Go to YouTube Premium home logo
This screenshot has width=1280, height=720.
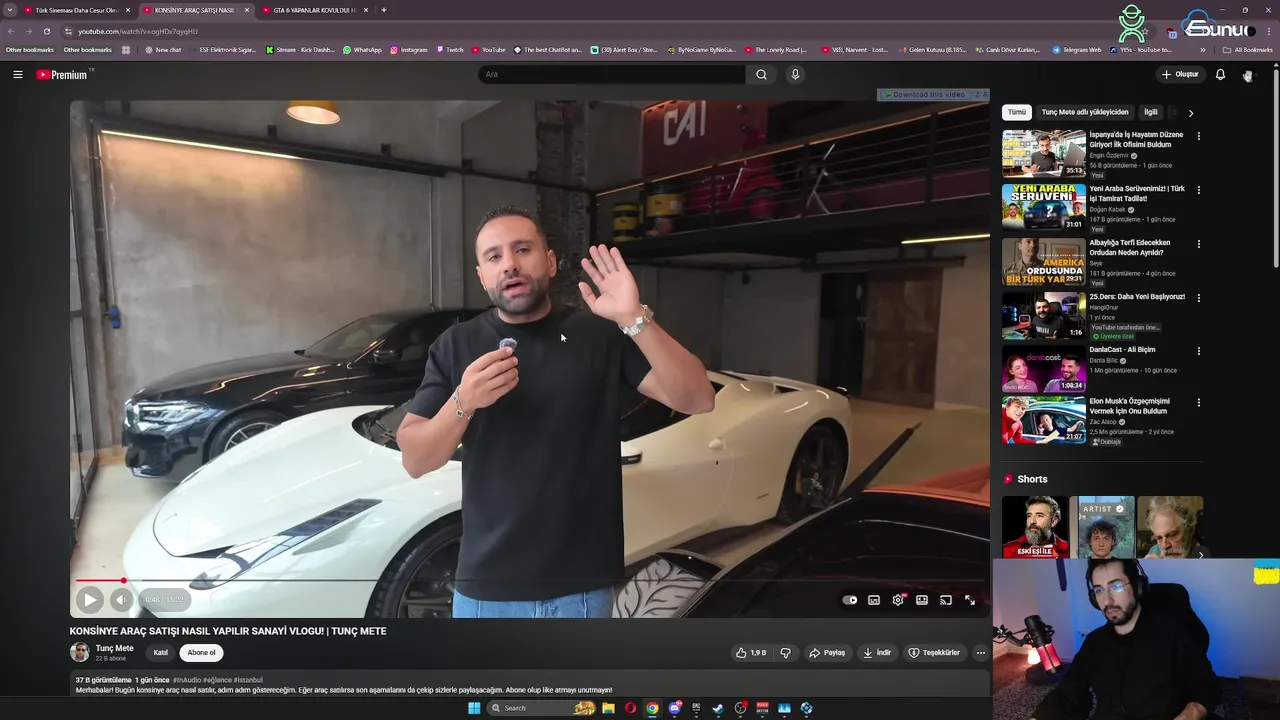62,74
